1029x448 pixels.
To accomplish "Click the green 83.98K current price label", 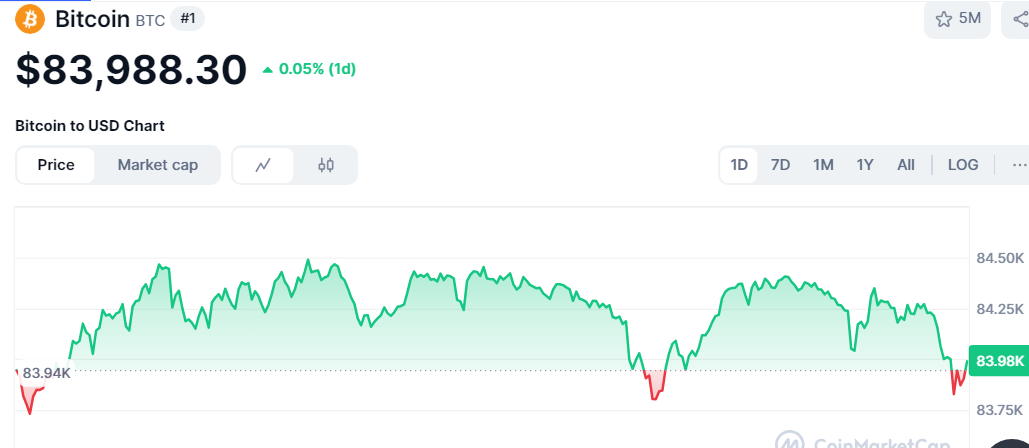I will (999, 361).
